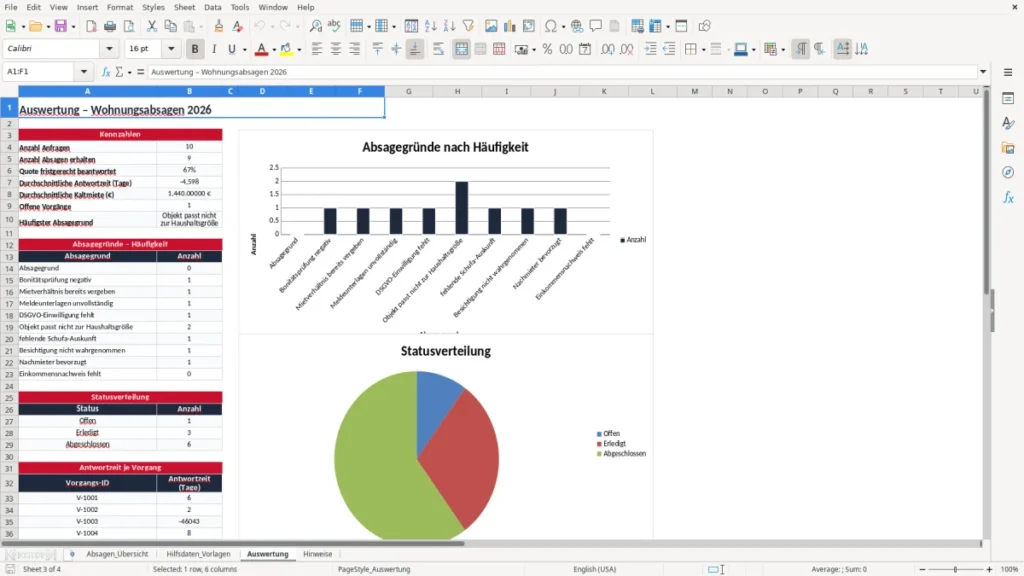Copy selection to clipboard
1024x576 pixels.
170,26
